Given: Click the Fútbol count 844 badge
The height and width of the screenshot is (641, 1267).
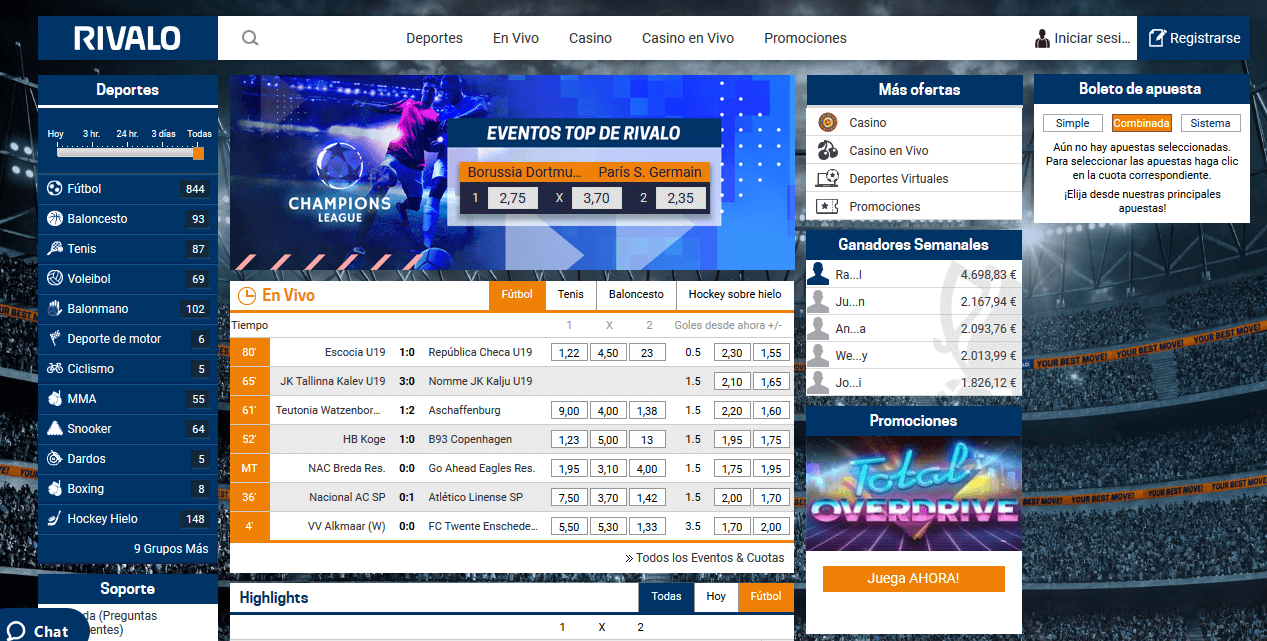Looking at the screenshot, I should (195, 189).
